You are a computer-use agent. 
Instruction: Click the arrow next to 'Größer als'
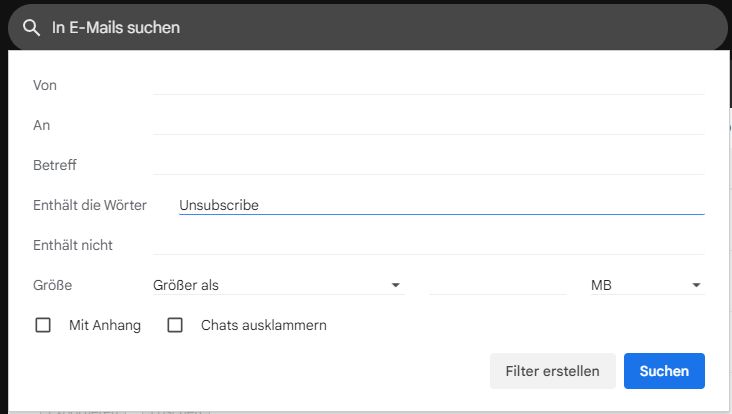tap(395, 285)
